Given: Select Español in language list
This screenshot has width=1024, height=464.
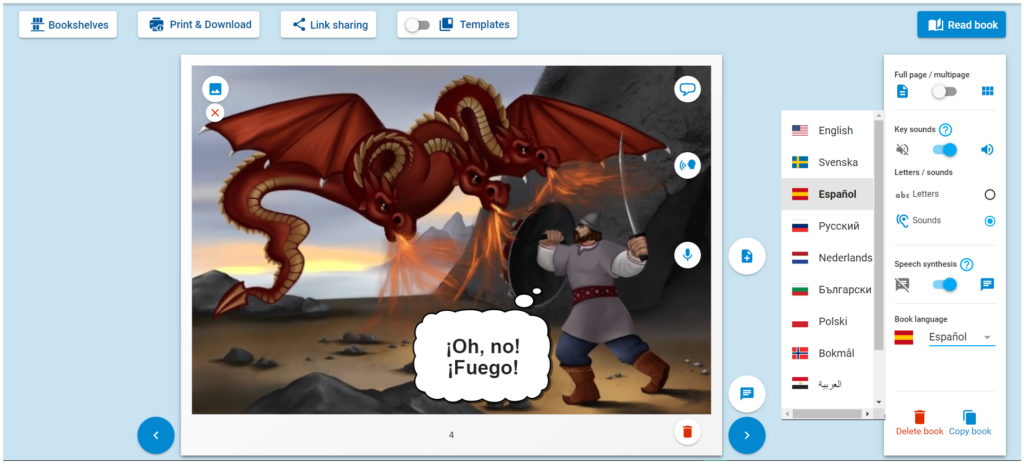Looking at the screenshot, I should click(827, 194).
